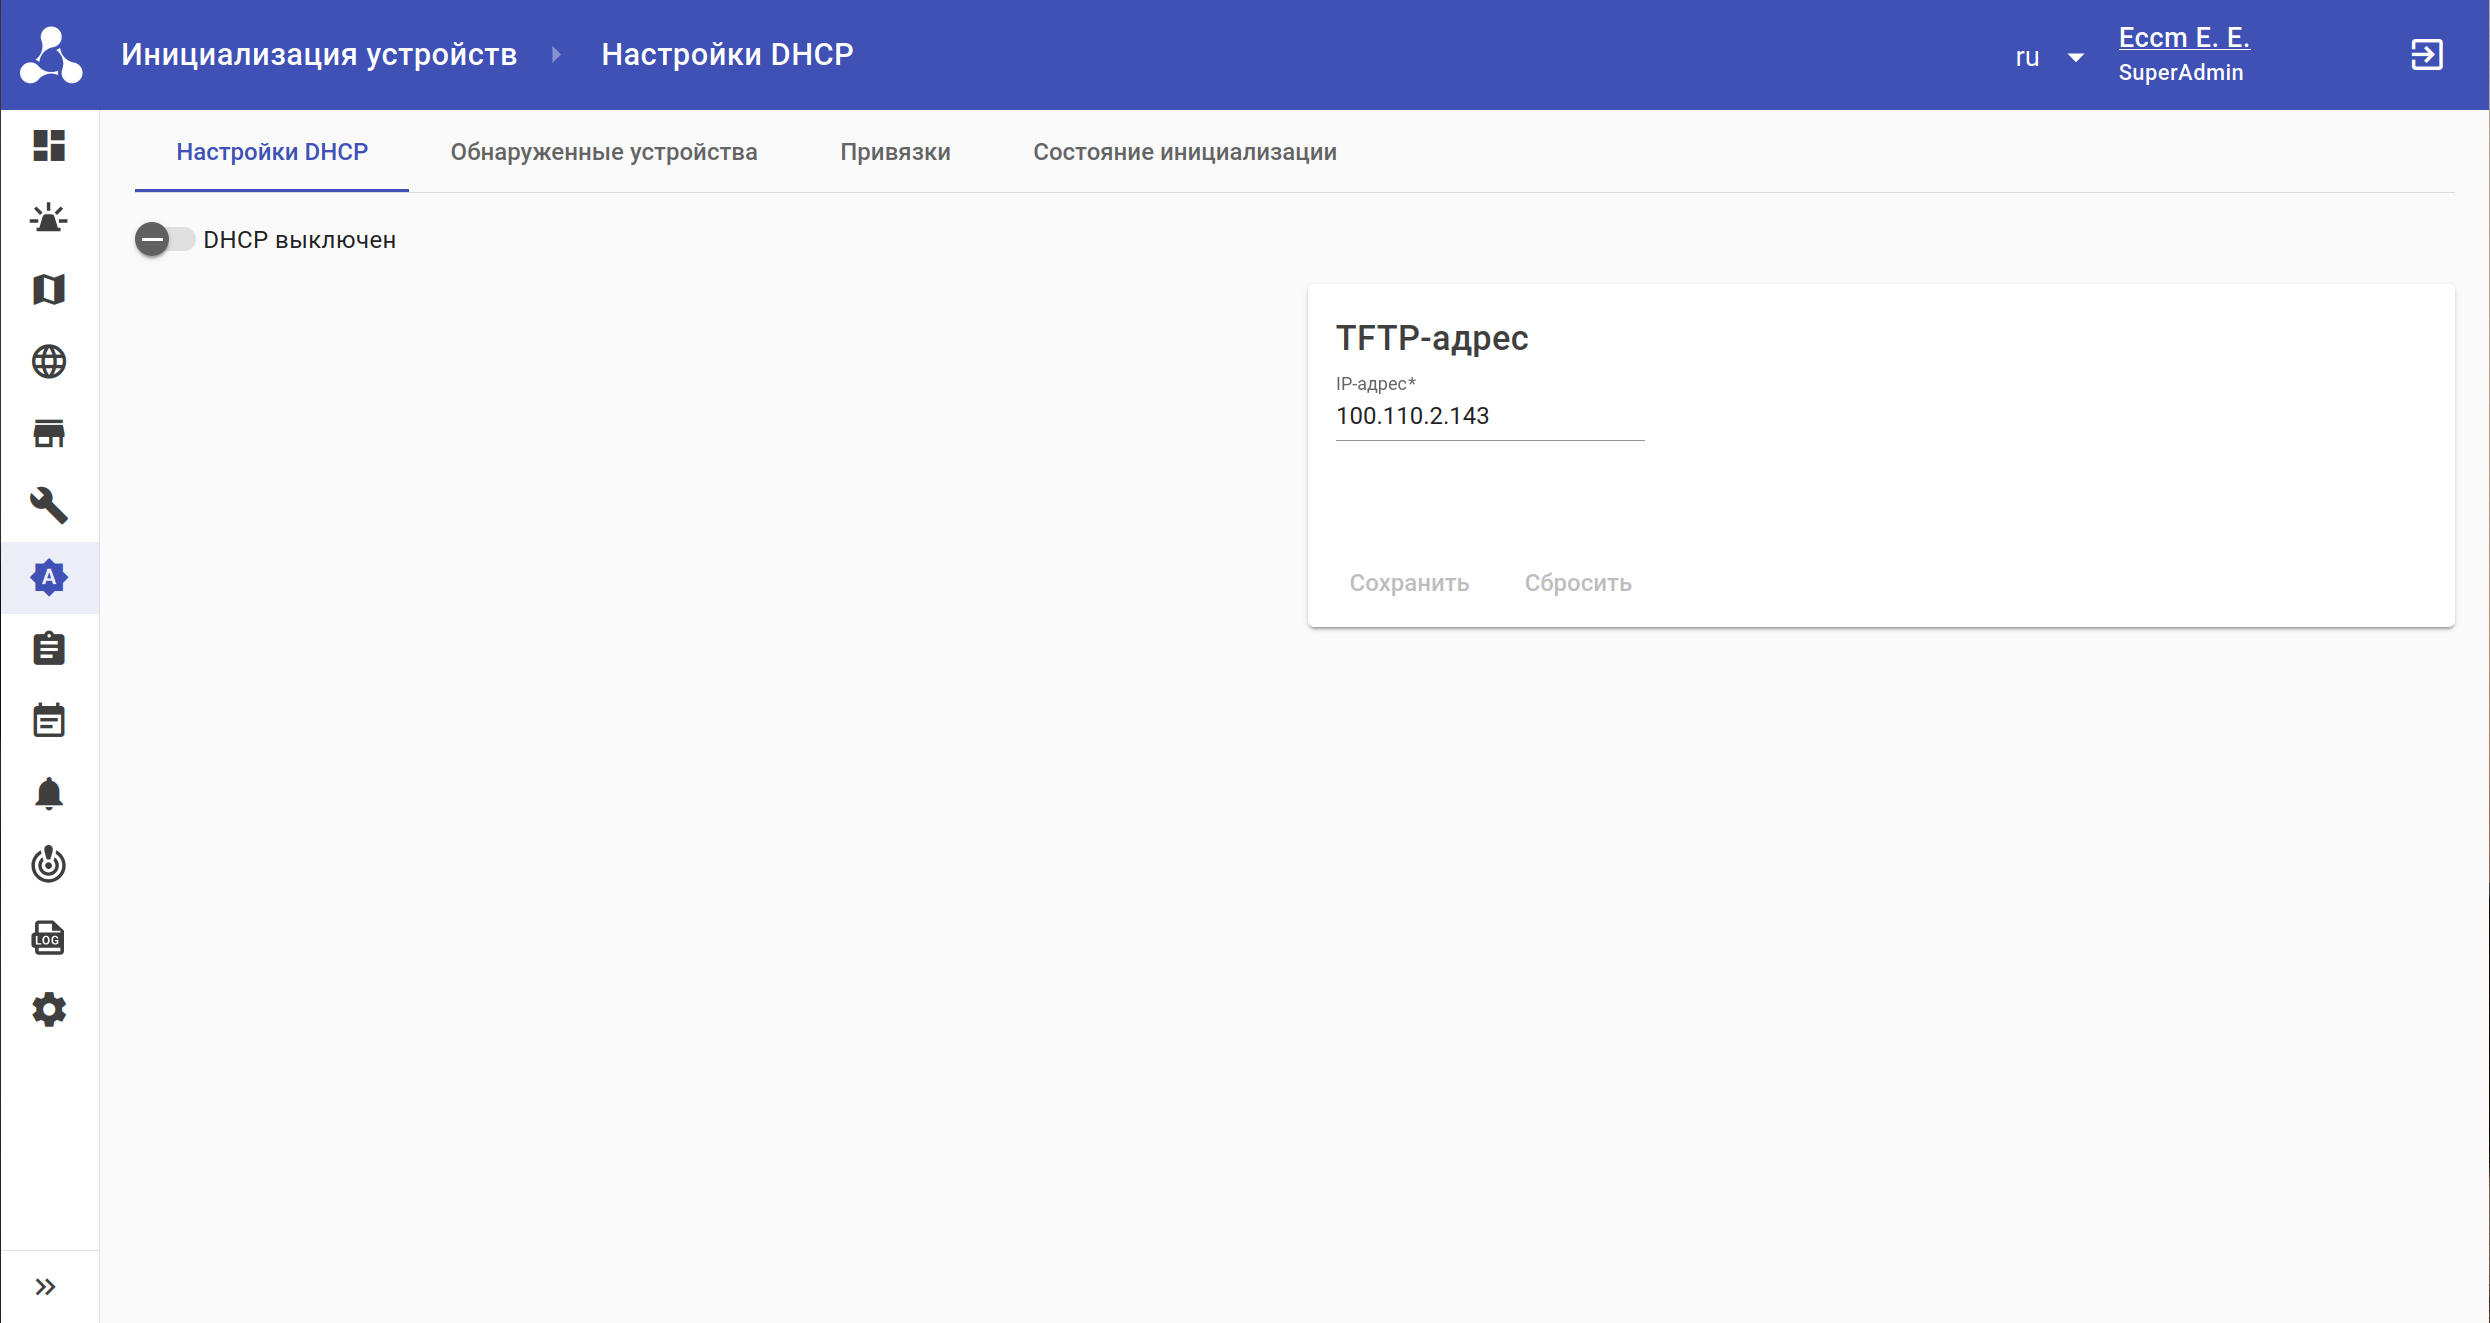The height and width of the screenshot is (1323, 2490).
Task: Expand the sidebar with double chevron
Action: pos(46,1287)
